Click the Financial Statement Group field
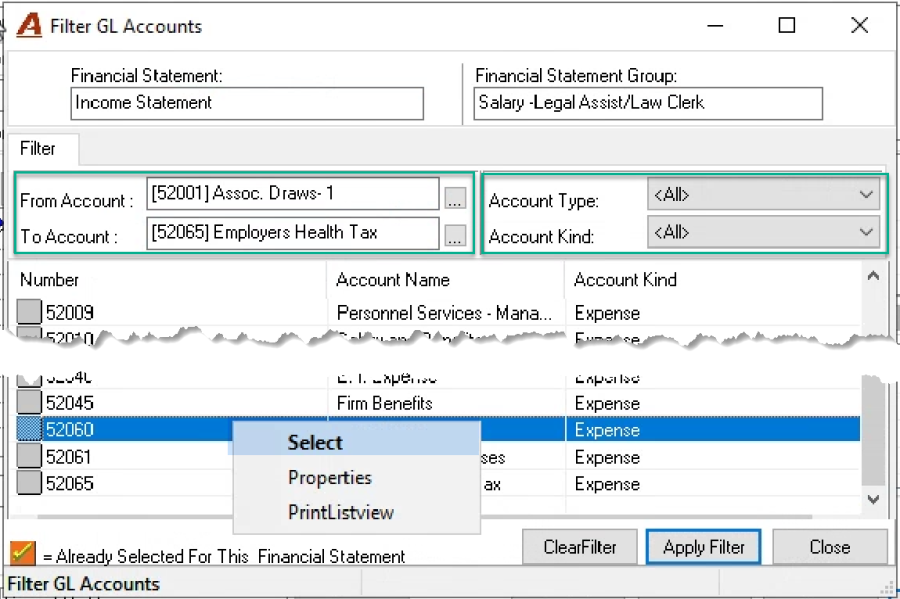The height and width of the screenshot is (599, 900). click(x=648, y=103)
